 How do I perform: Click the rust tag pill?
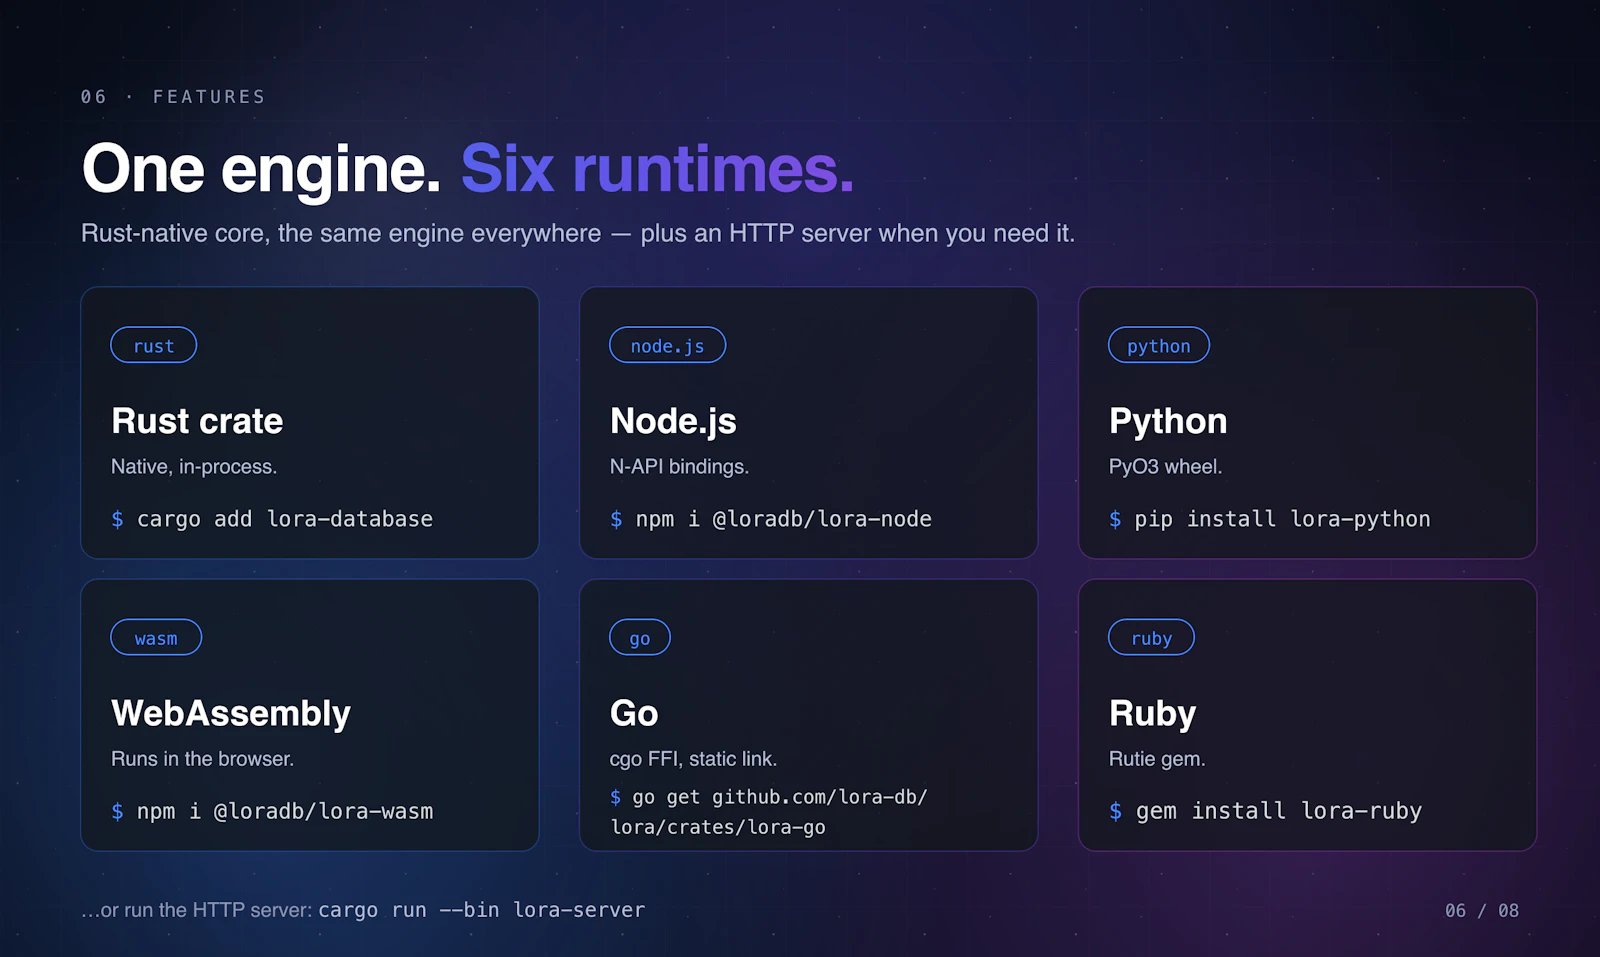pyautogui.click(x=153, y=345)
